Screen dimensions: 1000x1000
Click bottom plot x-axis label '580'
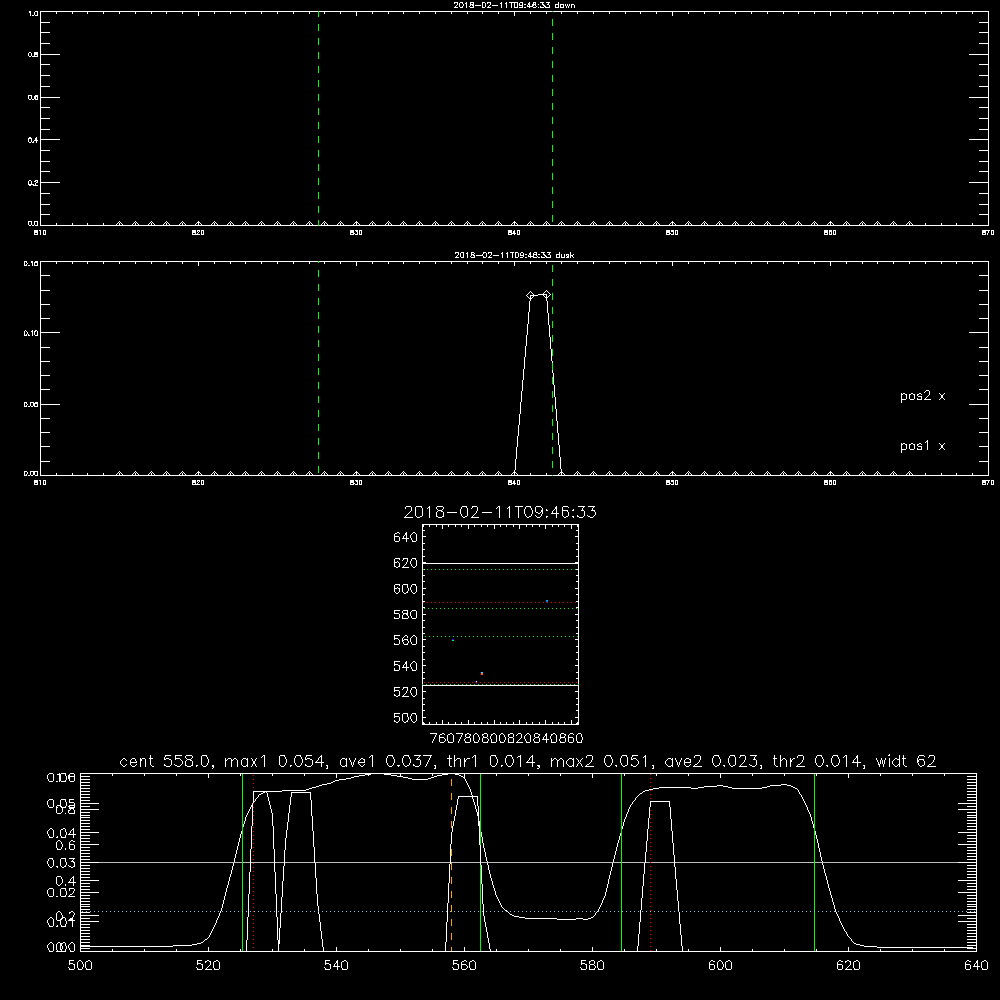pos(592,966)
